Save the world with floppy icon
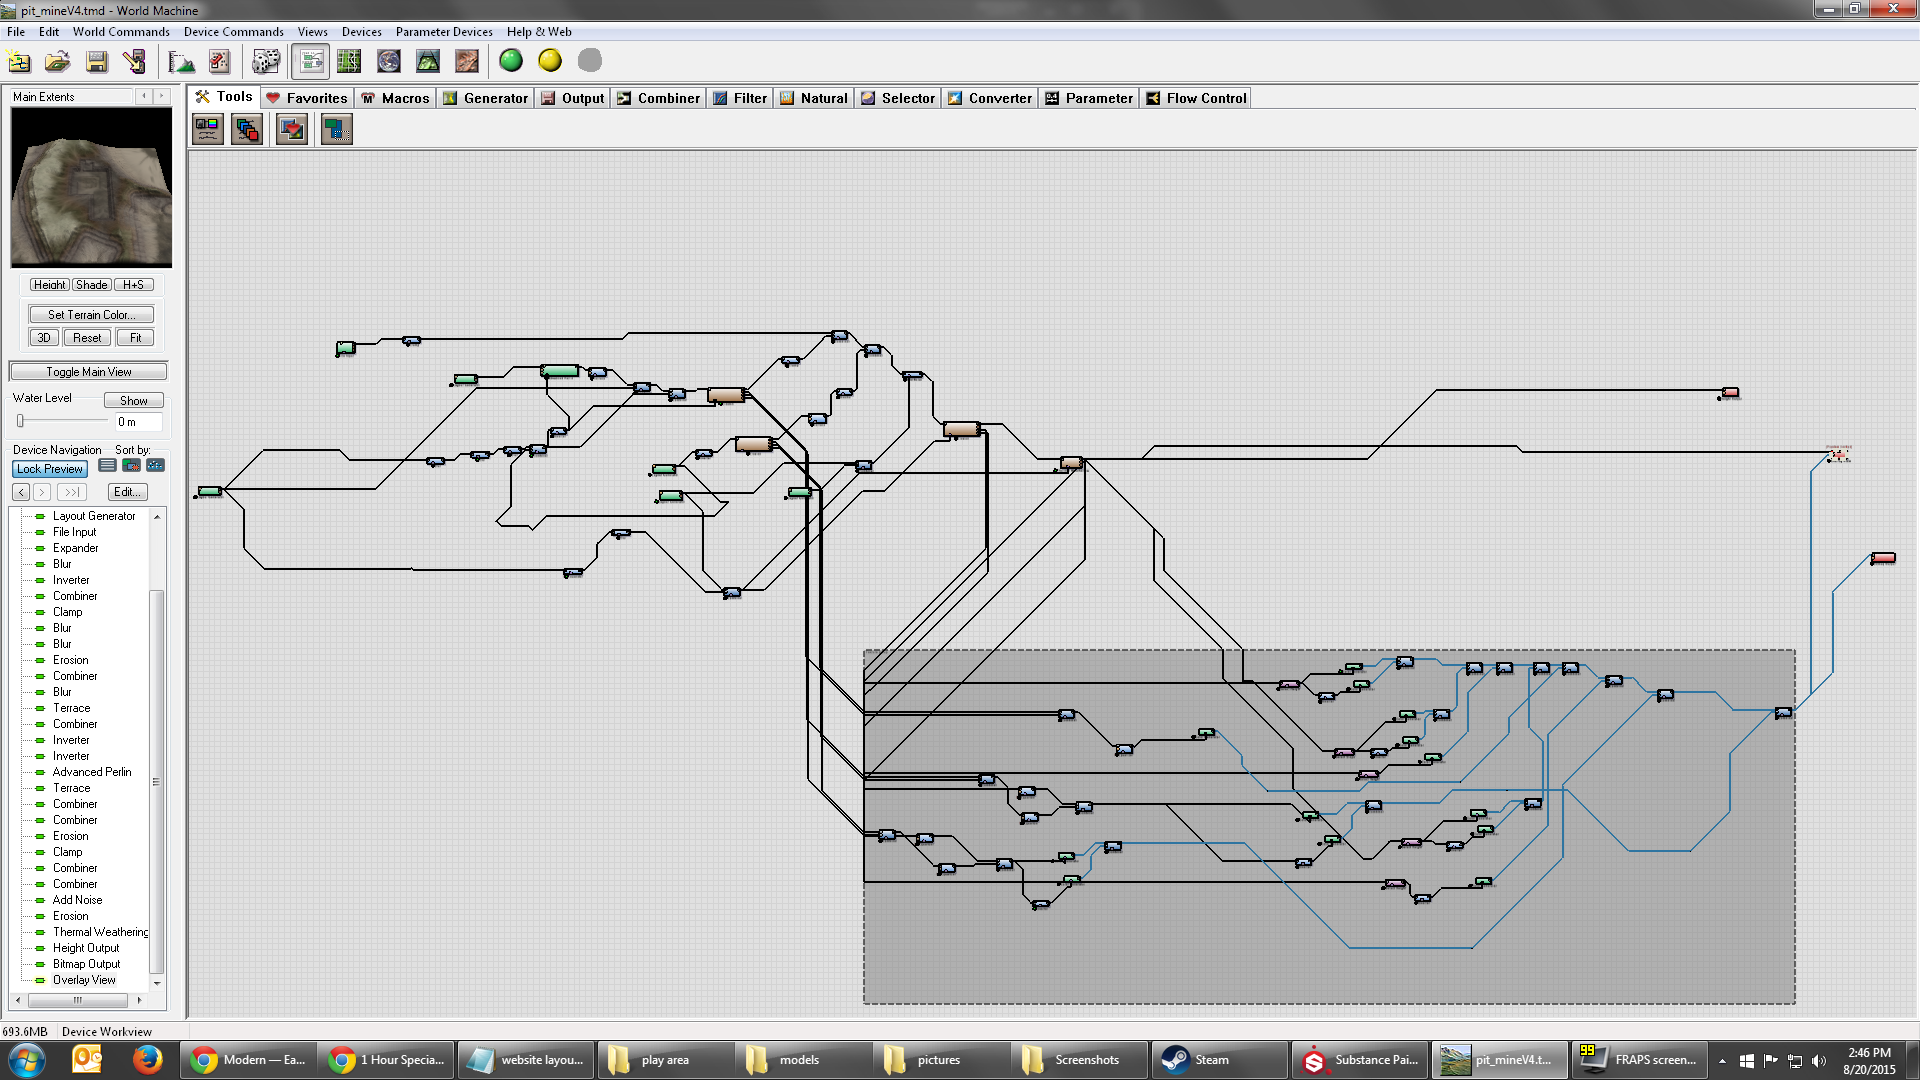Viewport: 1920px width, 1080px height. tap(97, 62)
